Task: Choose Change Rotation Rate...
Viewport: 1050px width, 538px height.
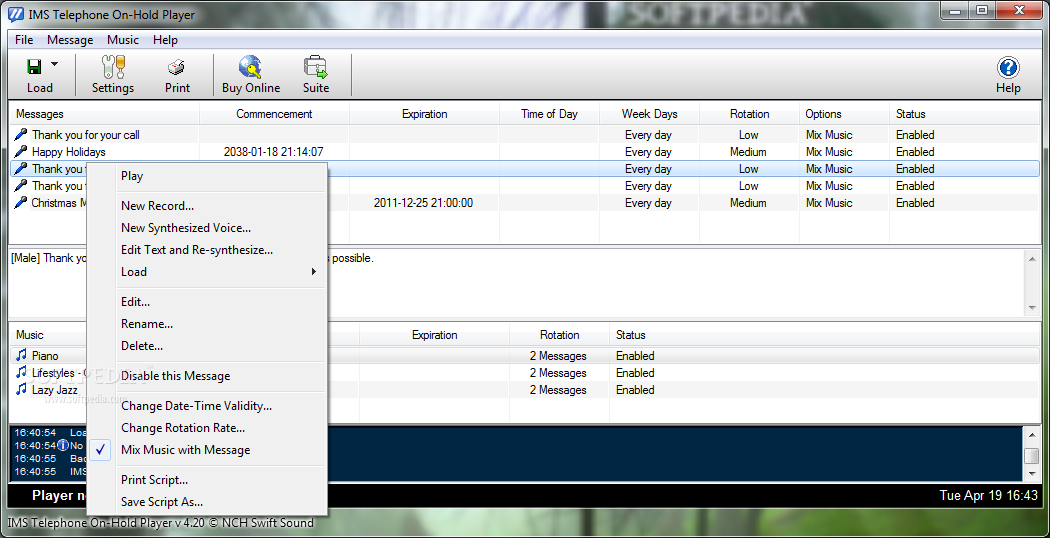Action: tap(207, 428)
